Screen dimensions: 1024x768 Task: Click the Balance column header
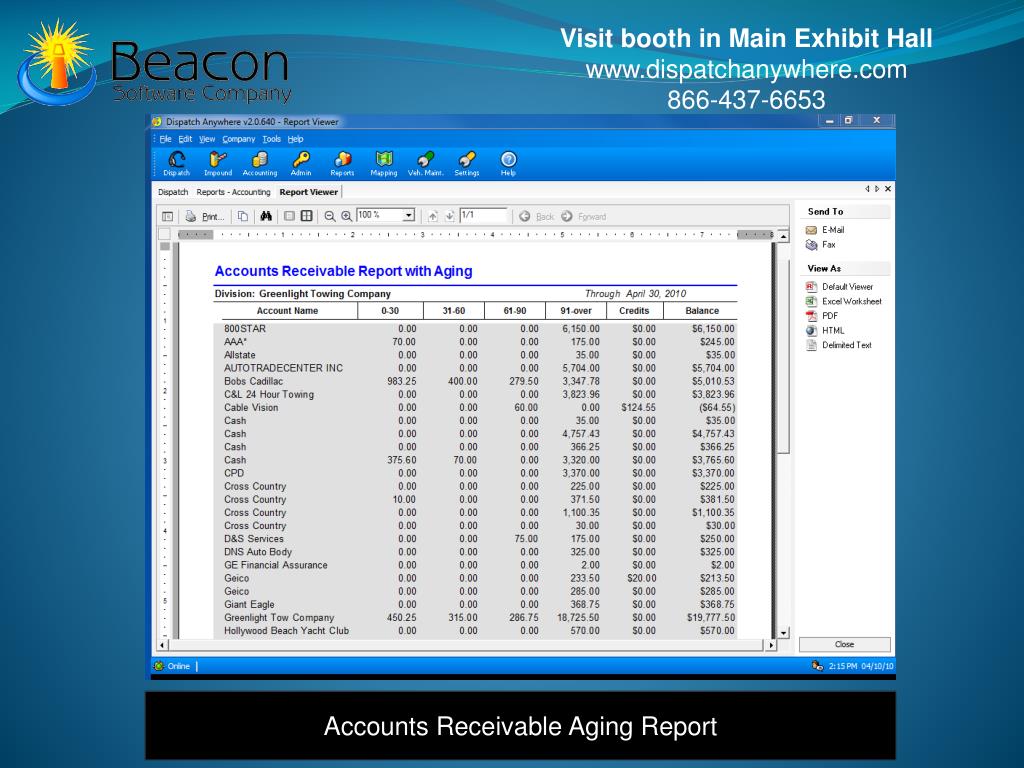pyautogui.click(x=701, y=311)
